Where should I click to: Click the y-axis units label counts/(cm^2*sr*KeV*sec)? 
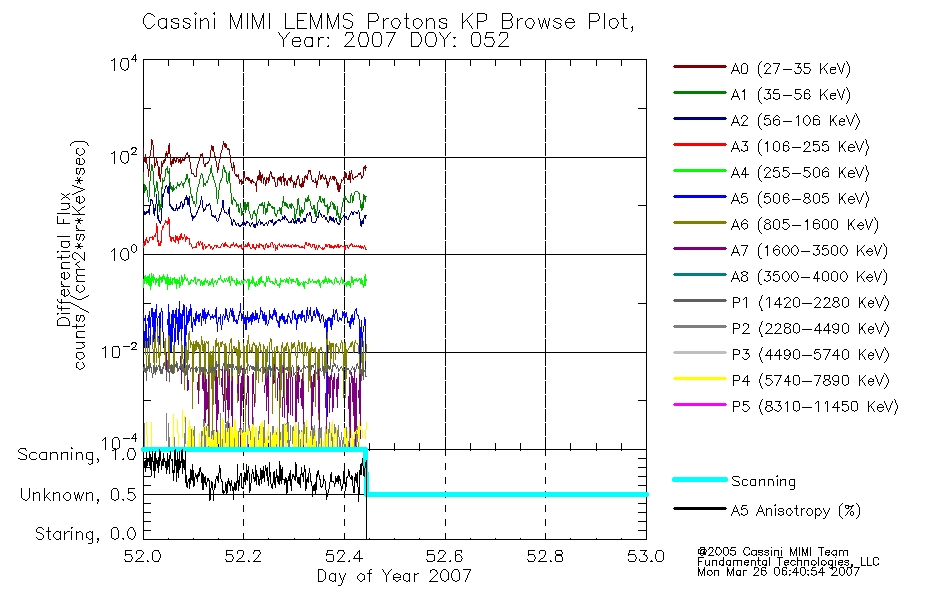pyautogui.click(x=81, y=255)
